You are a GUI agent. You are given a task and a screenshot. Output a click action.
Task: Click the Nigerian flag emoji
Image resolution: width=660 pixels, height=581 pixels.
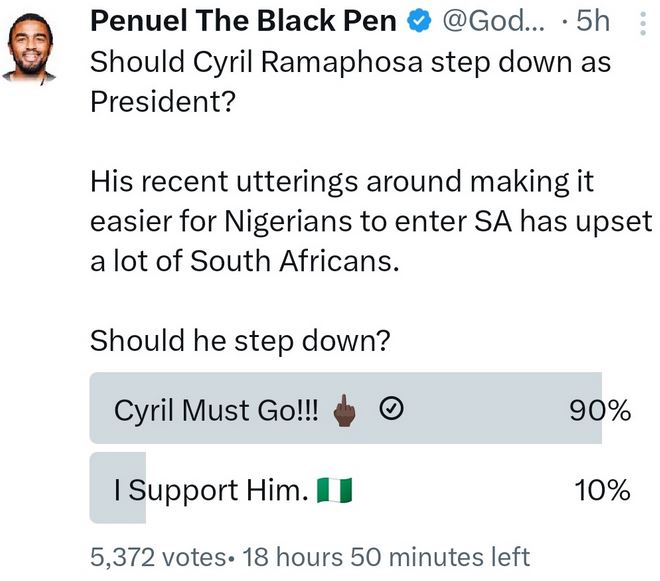click(x=335, y=490)
